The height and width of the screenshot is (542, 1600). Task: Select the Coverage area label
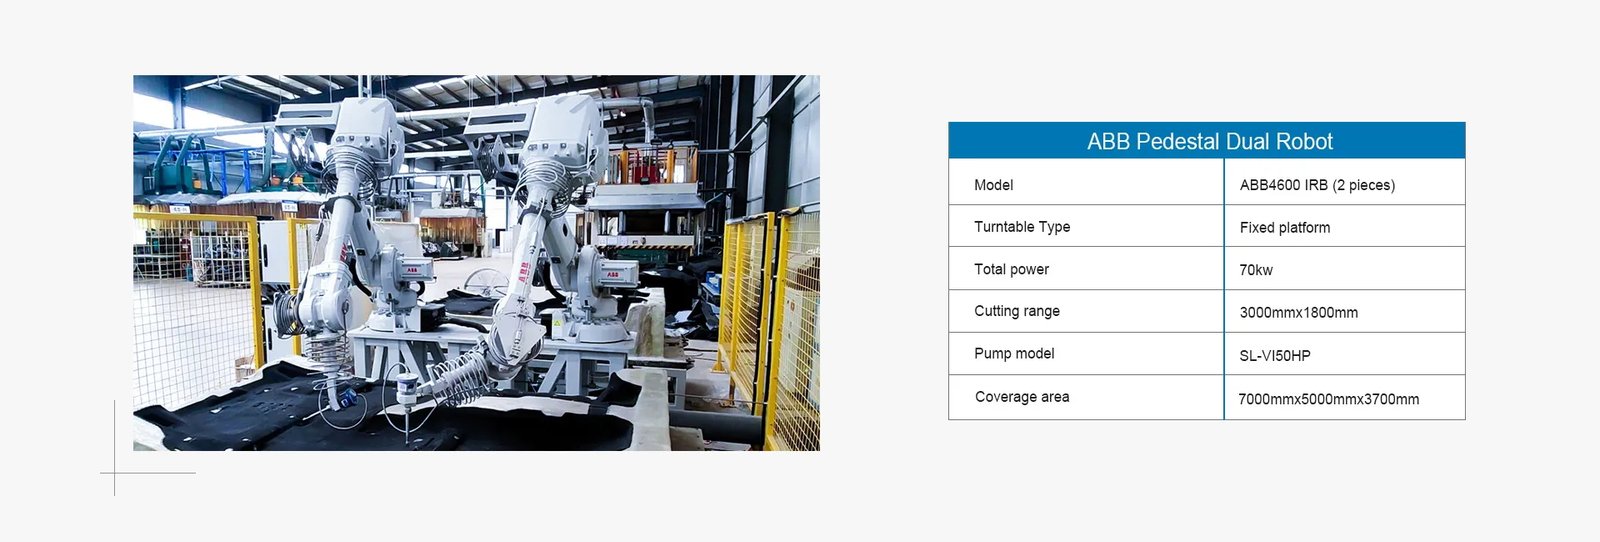click(x=1021, y=397)
